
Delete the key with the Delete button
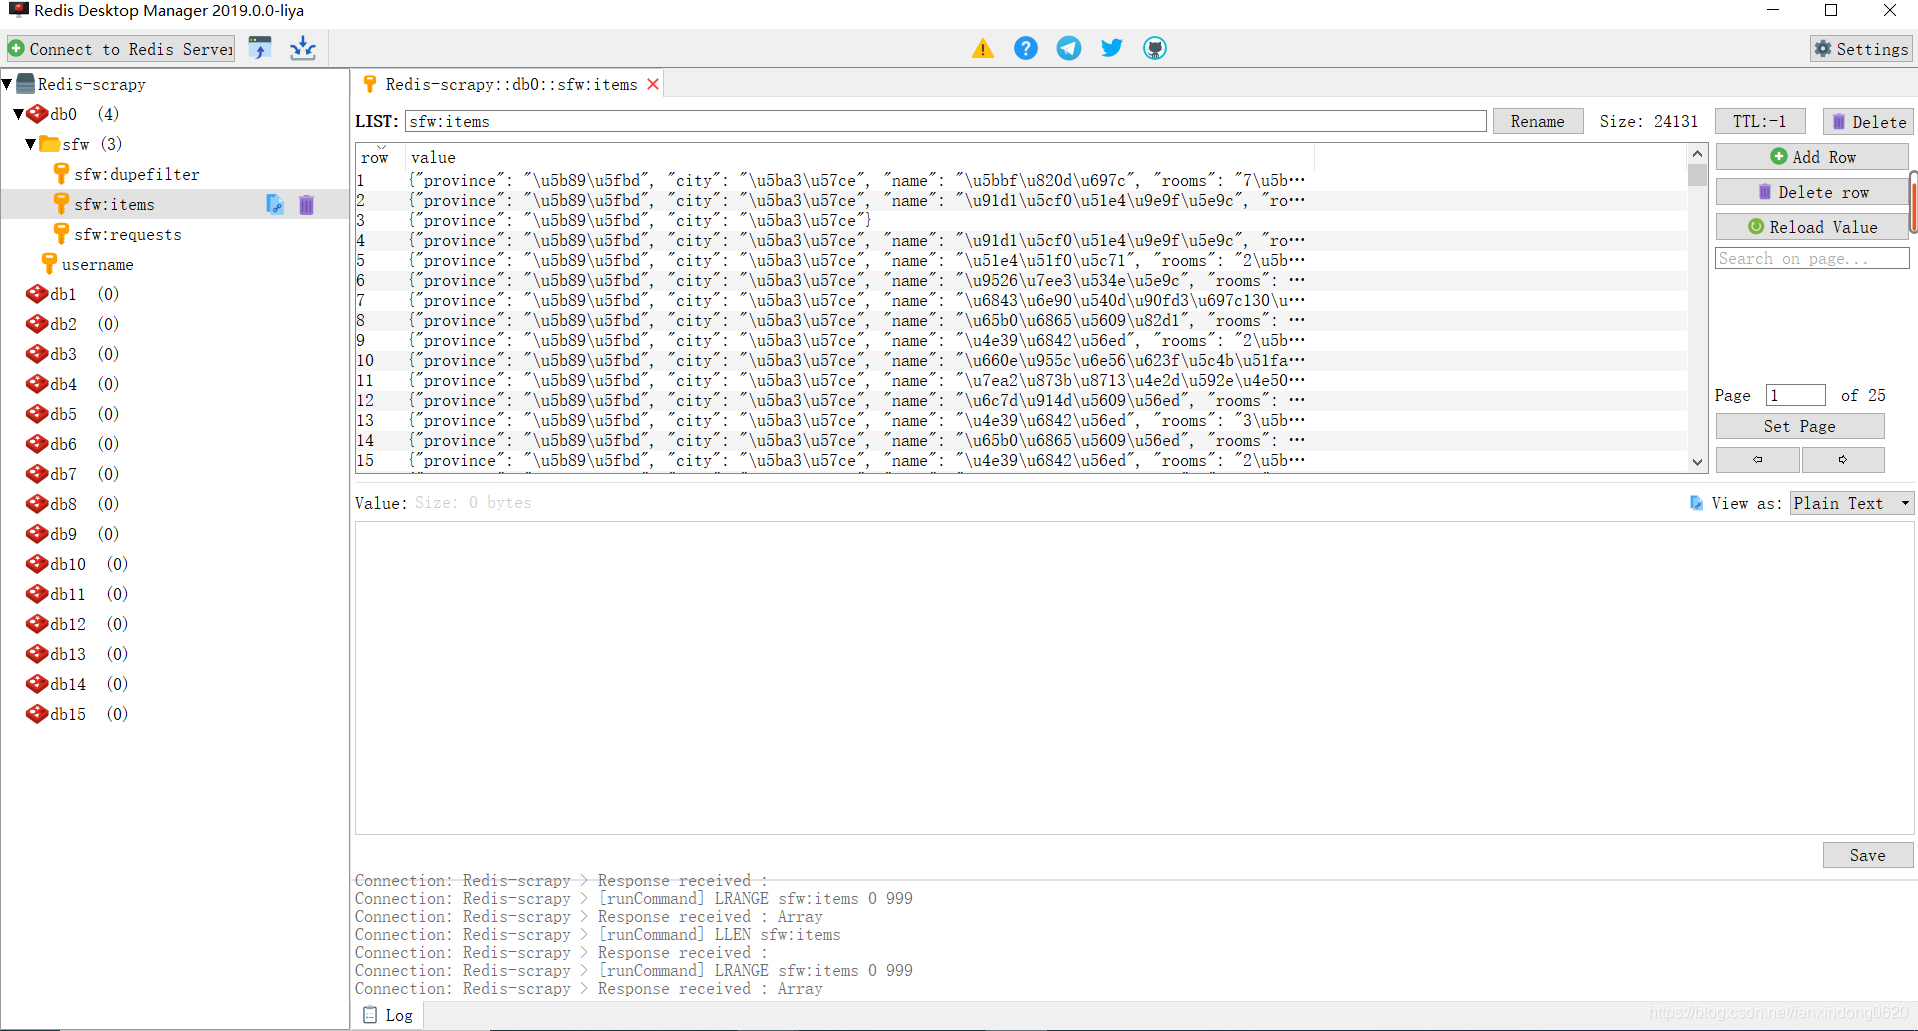point(1868,121)
